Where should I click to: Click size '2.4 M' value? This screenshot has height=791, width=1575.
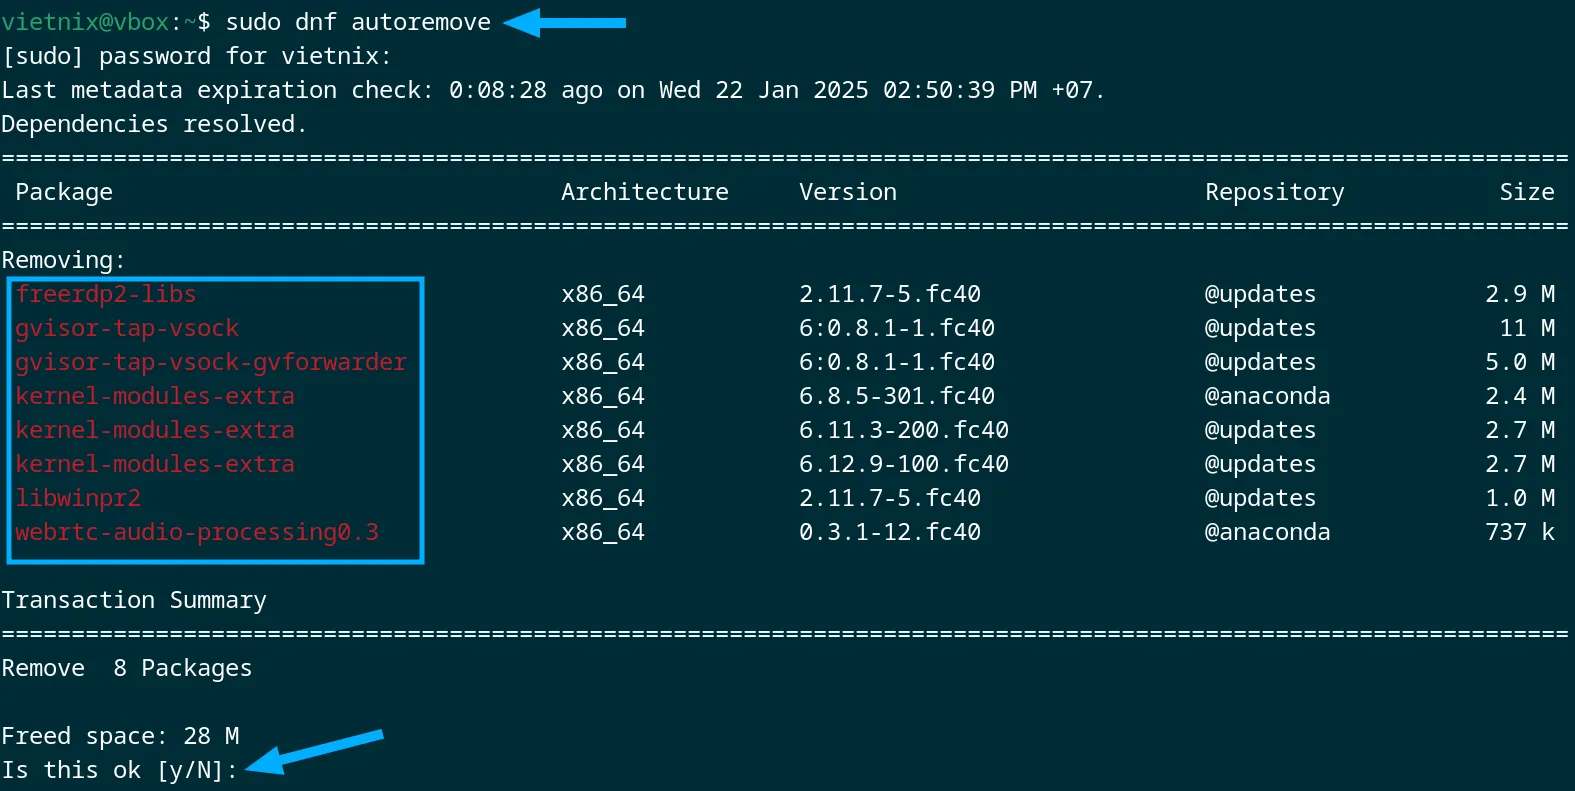pos(1520,396)
